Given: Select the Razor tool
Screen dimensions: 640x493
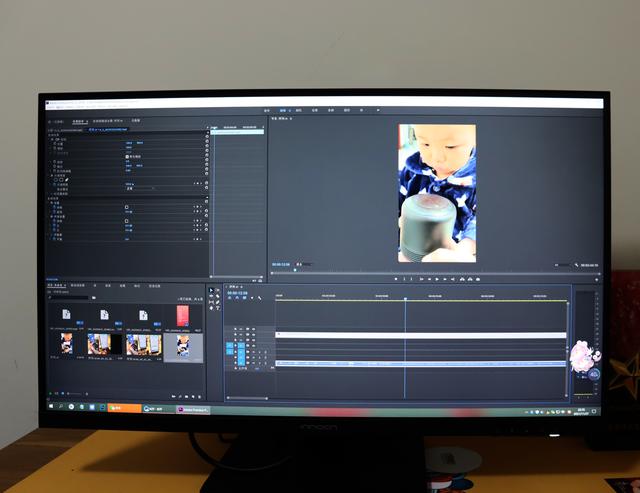Looking at the screenshot, I should click(218, 296).
